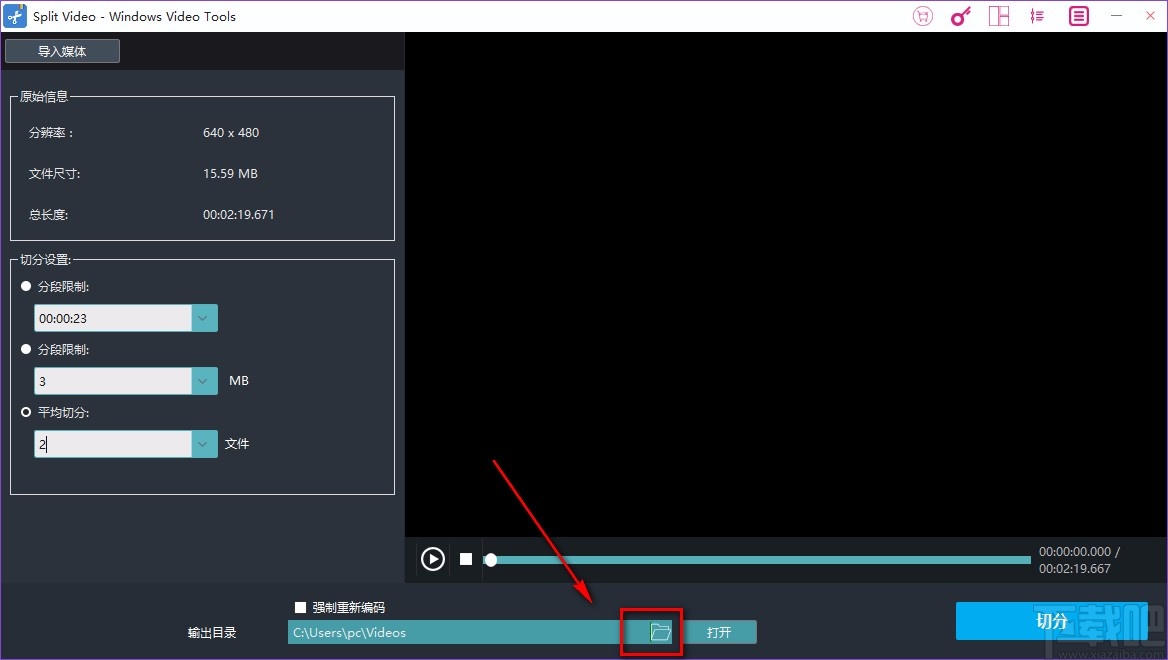Click the settings list icon in title bar

click(x=1037, y=16)
